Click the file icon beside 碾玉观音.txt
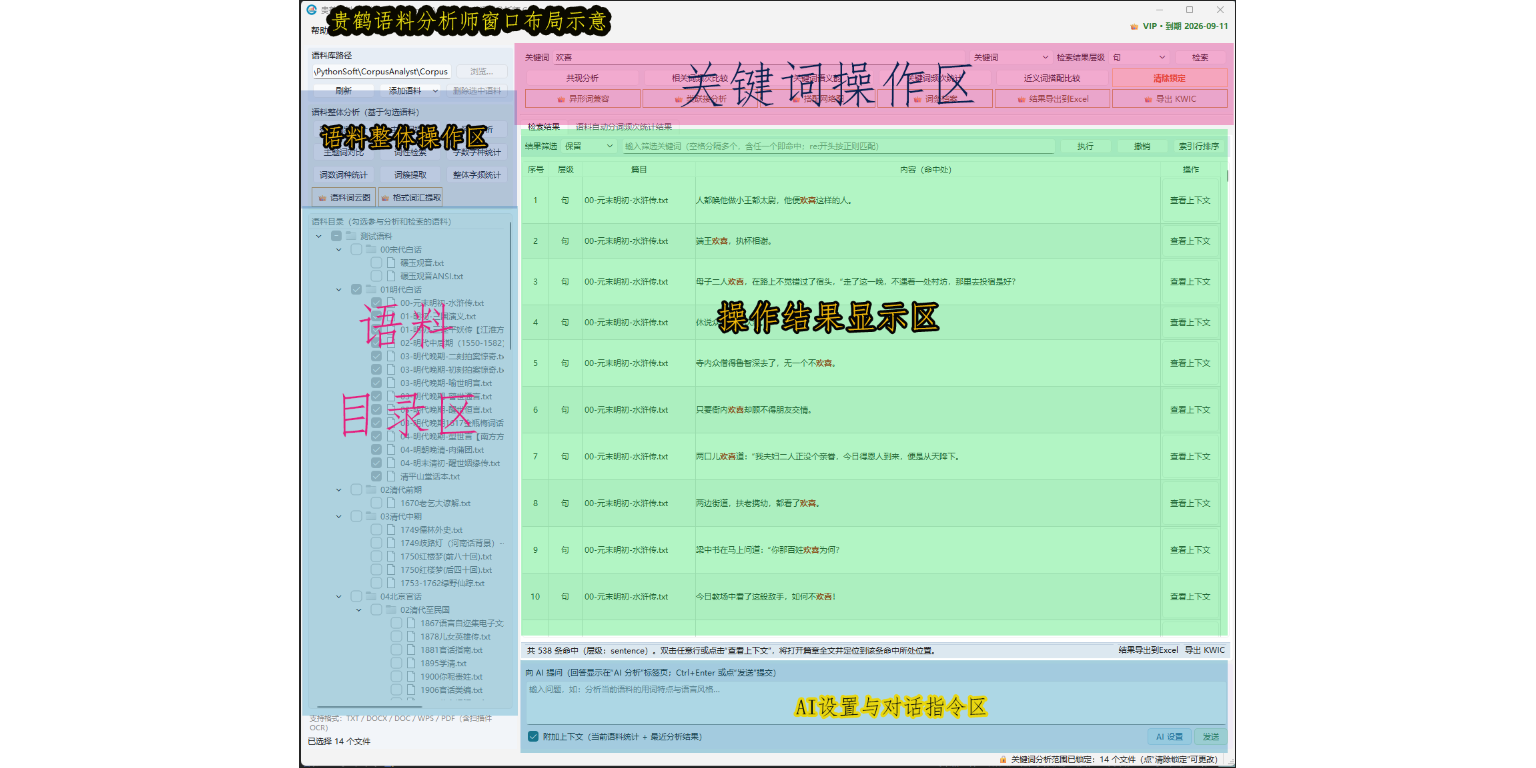 point(391,262)
